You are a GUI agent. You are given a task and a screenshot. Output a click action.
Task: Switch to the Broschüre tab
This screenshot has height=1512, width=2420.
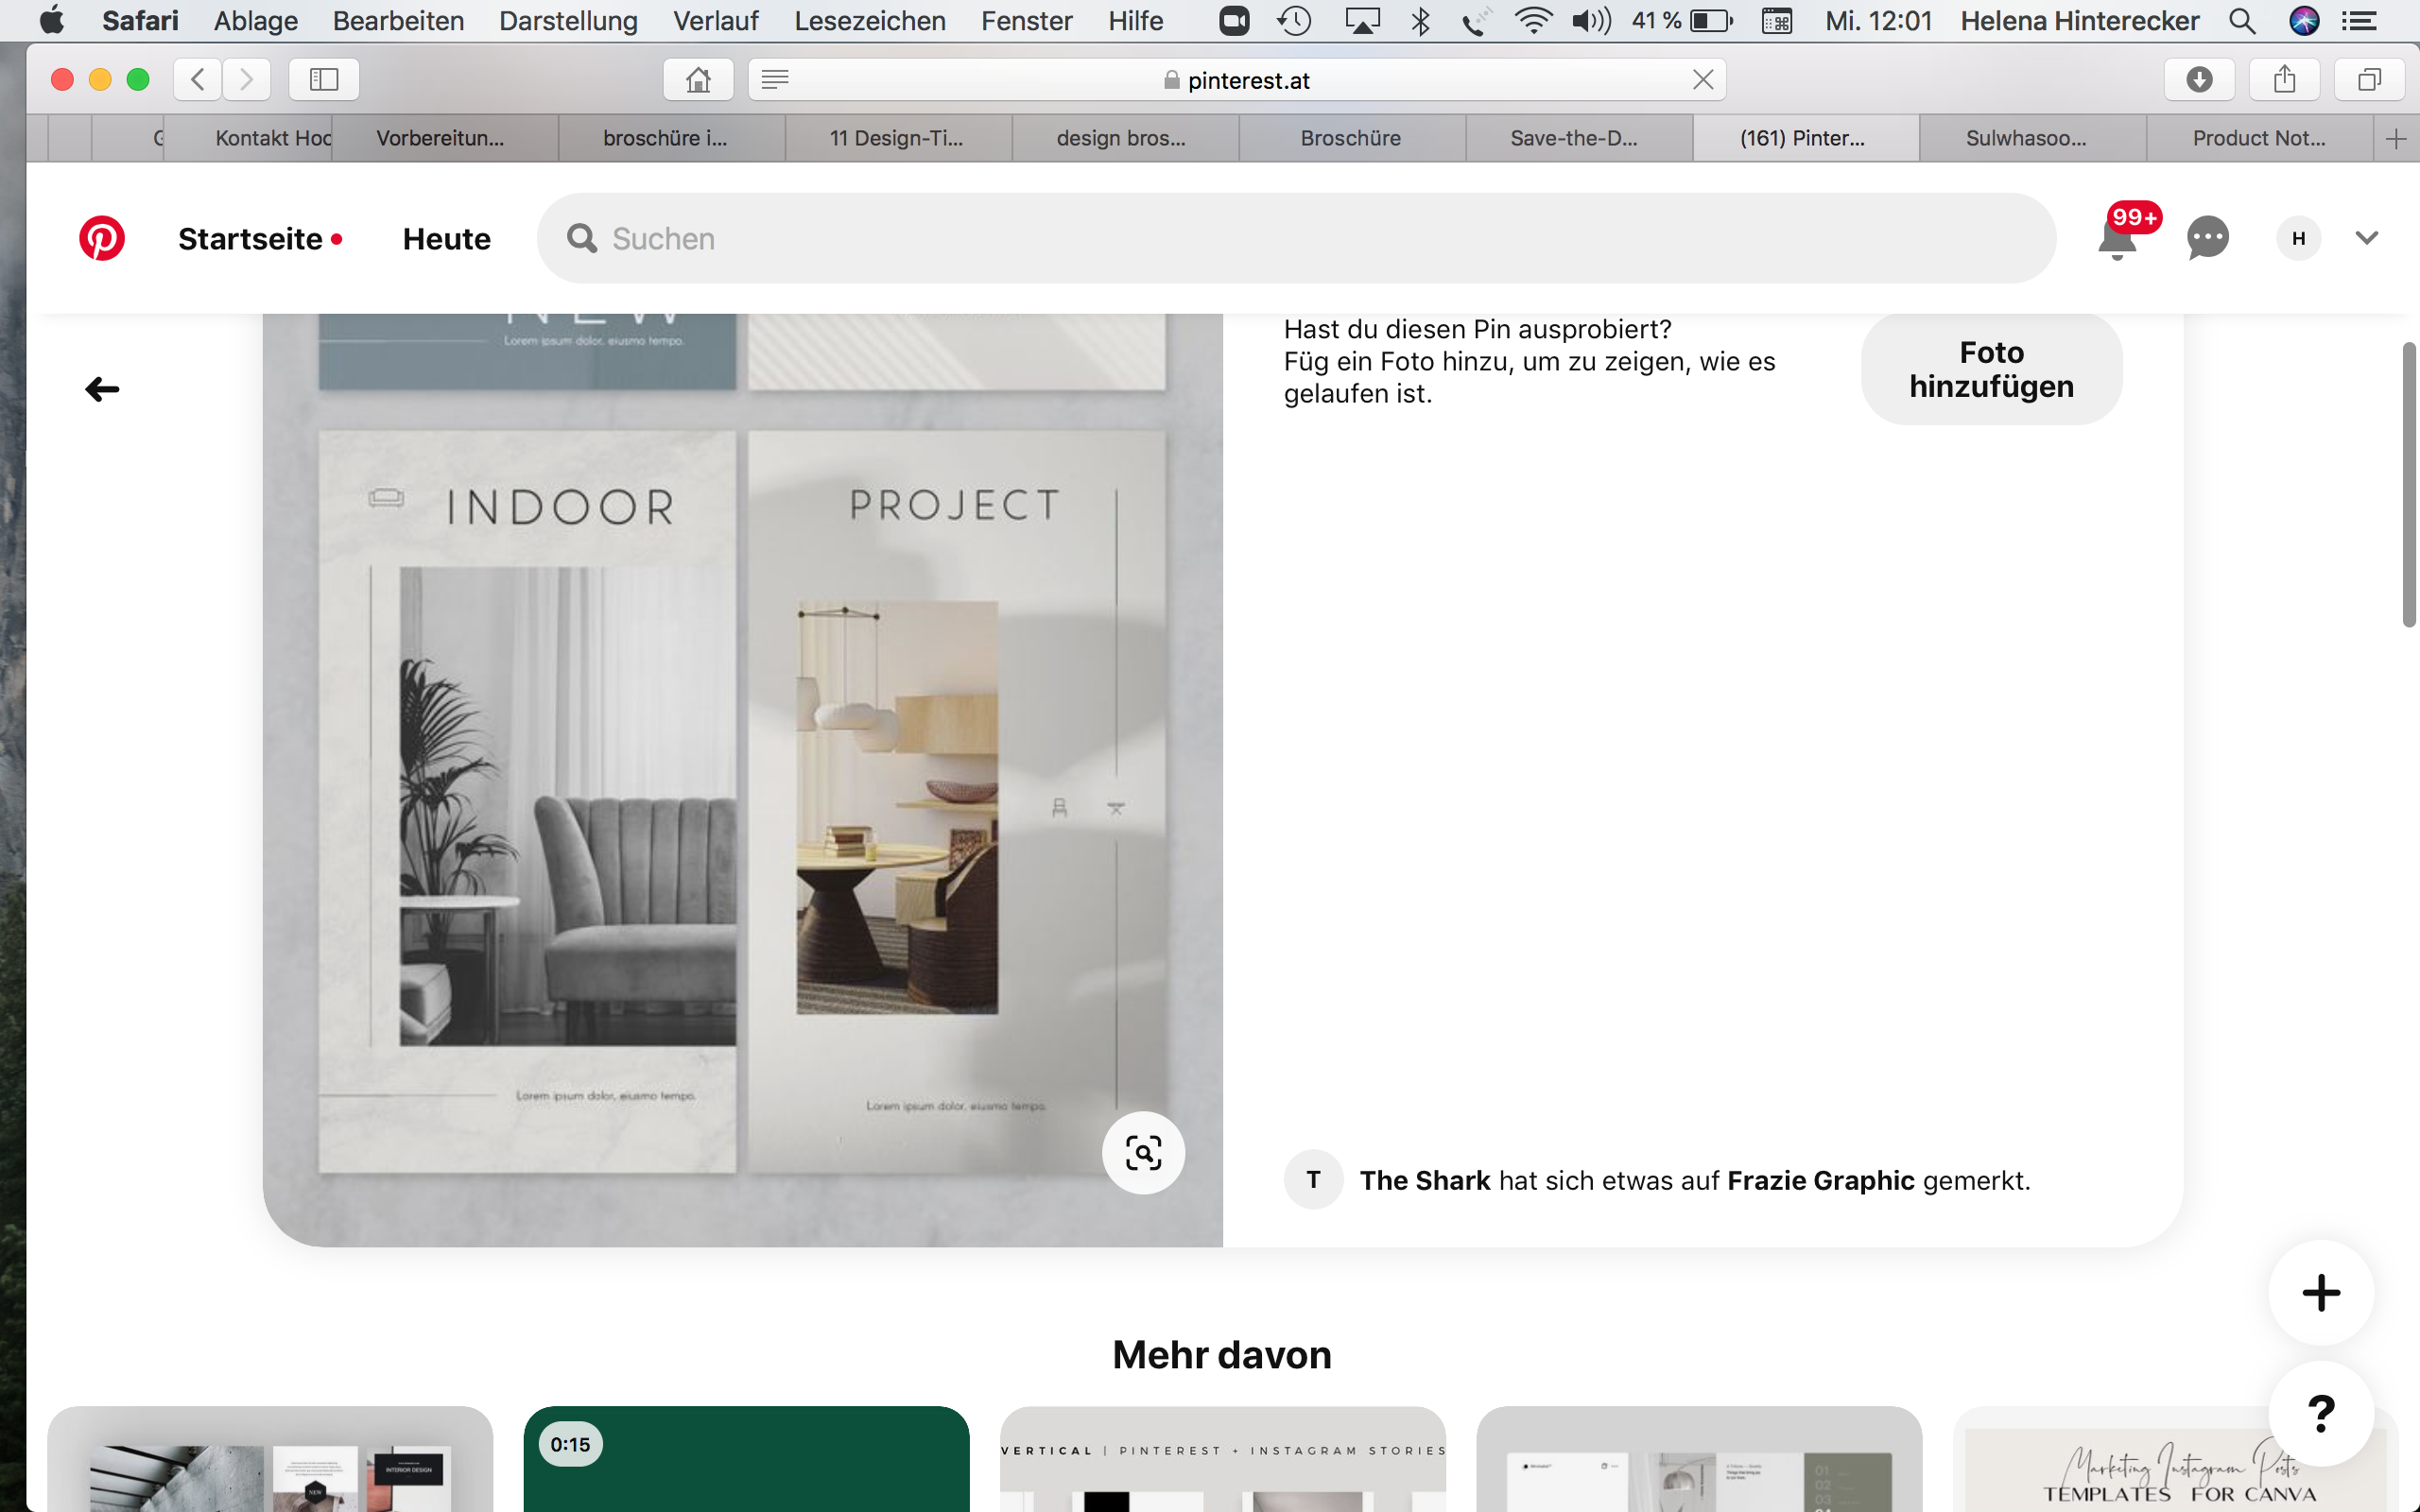1350,138
